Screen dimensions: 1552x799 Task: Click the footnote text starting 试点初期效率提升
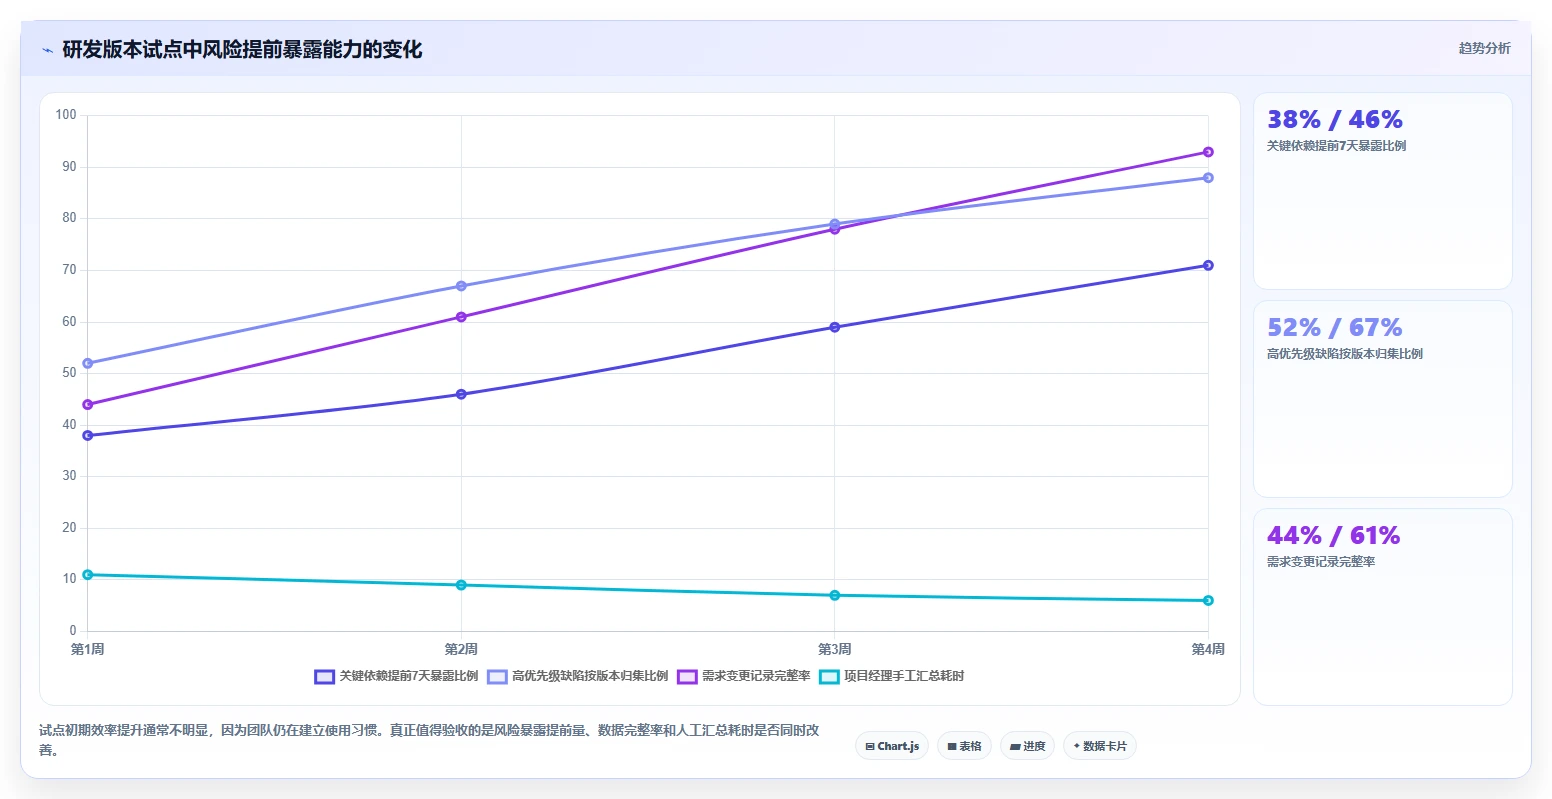click(x=429, y=740)
